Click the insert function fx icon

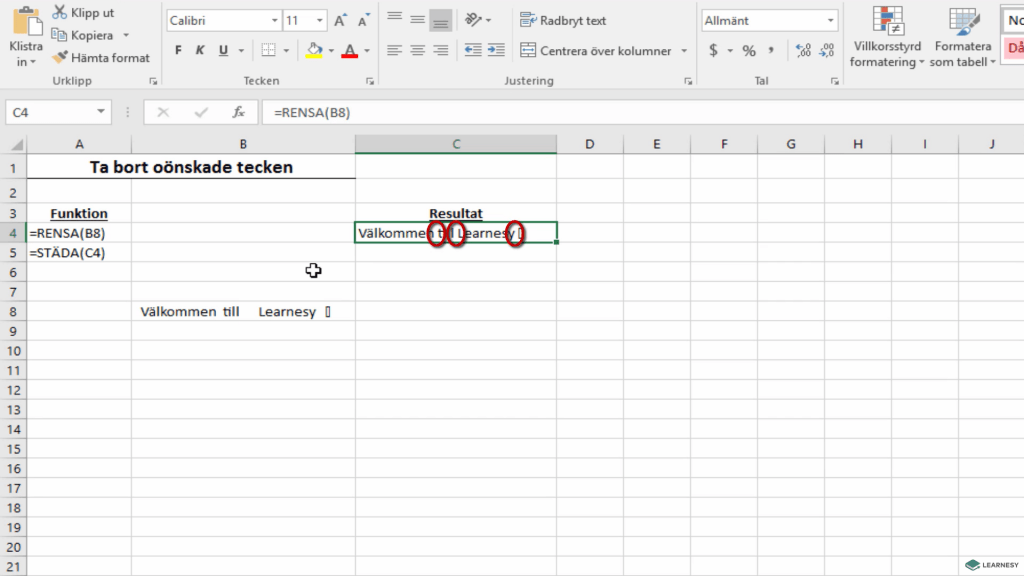click(238, 113)
